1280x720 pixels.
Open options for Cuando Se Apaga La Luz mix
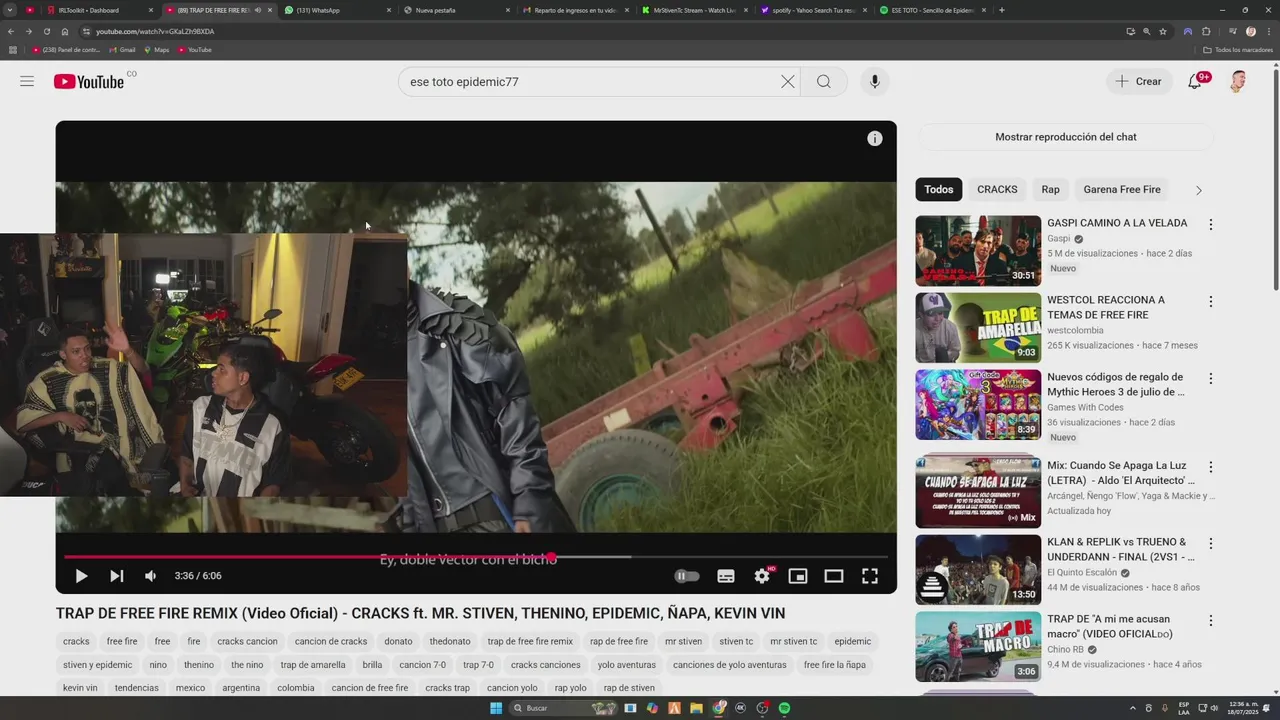(x=1210, y=467)
